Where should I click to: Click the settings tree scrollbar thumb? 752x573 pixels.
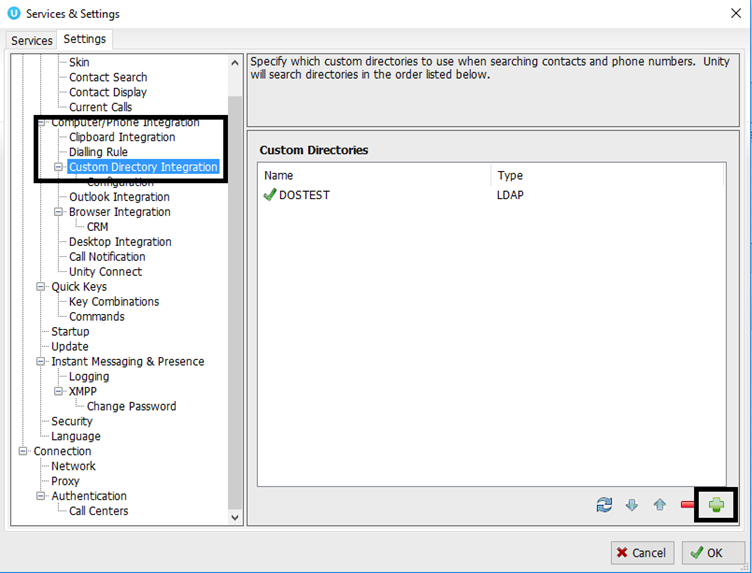235,302
